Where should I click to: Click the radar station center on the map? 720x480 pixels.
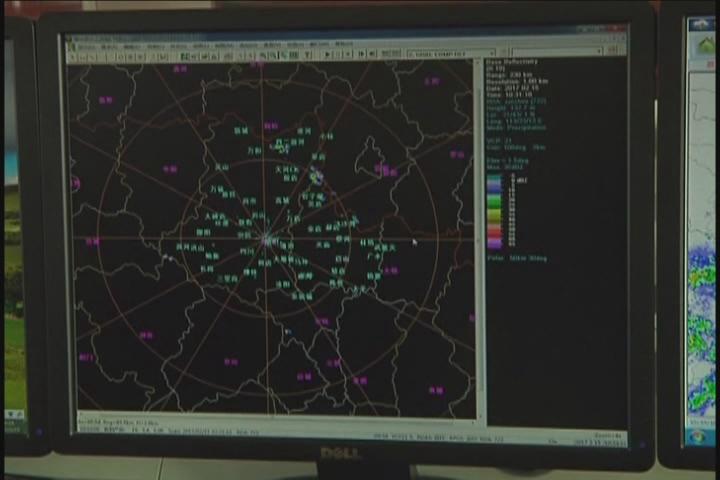267,238
